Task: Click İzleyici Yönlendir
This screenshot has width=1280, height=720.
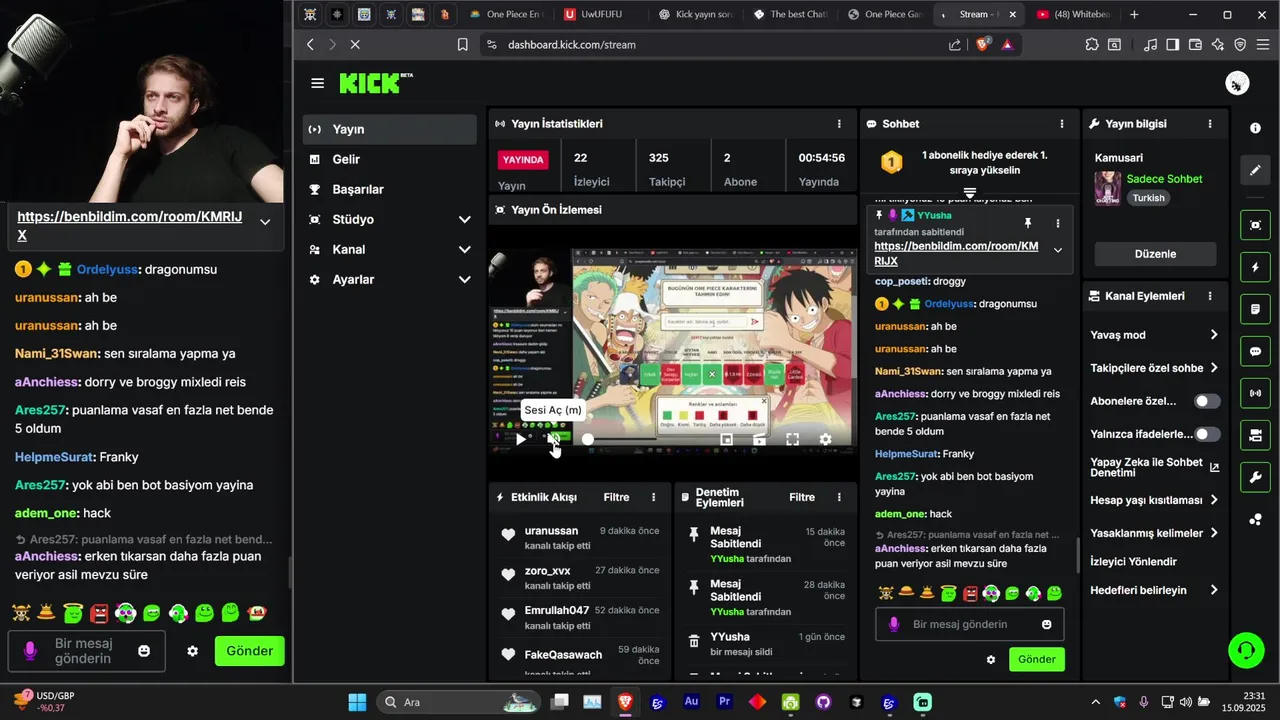Action: tap(1133, 562)
